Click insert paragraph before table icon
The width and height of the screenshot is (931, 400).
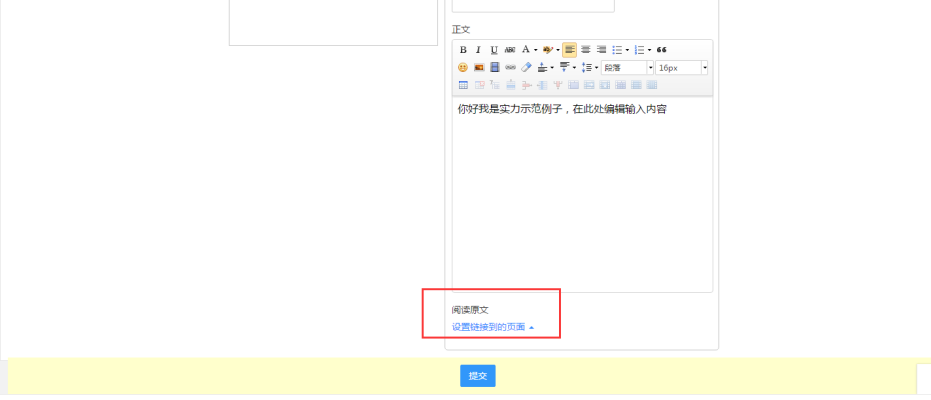coord(495,85)
